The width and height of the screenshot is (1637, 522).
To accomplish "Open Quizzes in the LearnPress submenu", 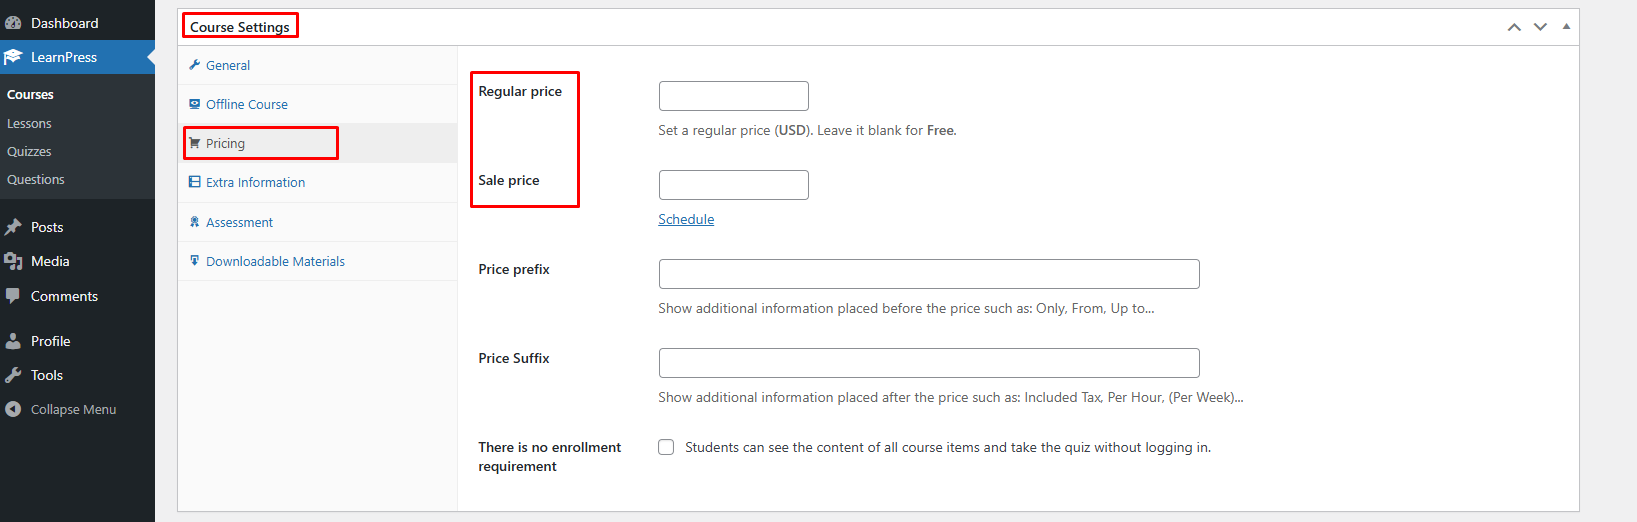I will (x=29, y=151).
